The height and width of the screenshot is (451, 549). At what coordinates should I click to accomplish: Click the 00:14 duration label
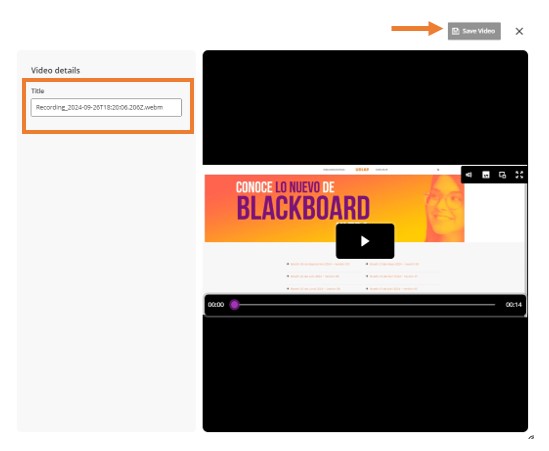click(x=514, y=305)
